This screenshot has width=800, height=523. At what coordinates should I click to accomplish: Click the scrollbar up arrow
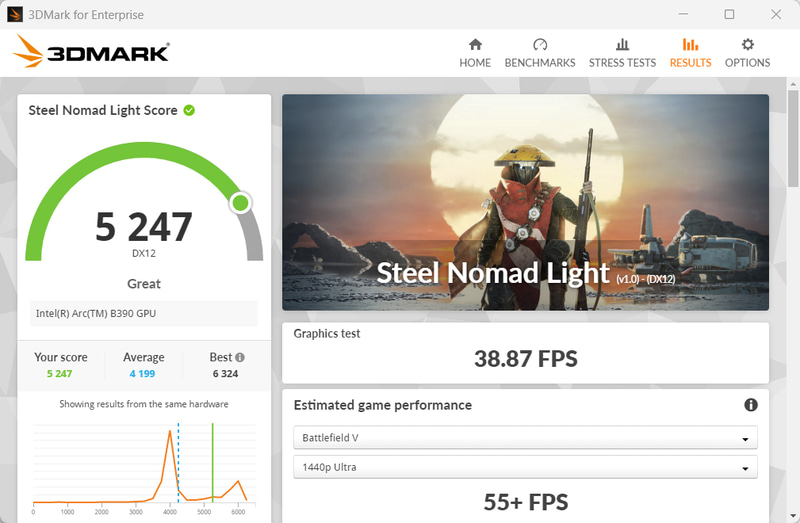coord(793,84)
